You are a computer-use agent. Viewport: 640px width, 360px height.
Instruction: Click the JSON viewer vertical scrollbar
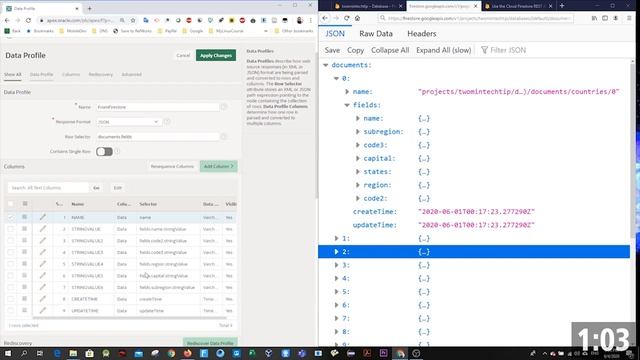point(633,151)
